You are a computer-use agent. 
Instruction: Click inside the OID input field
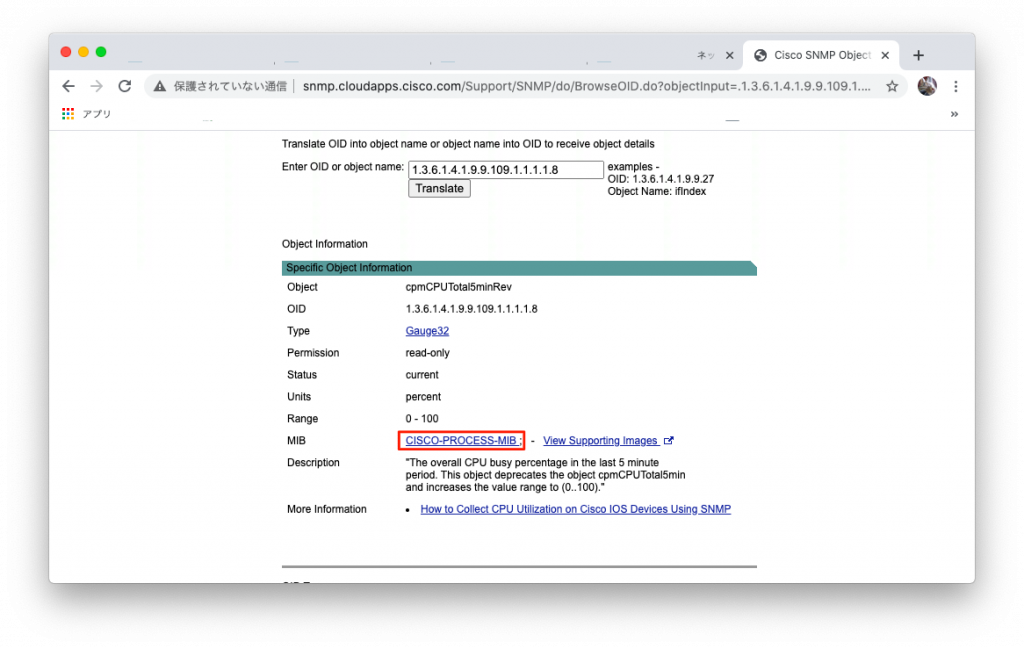click(505, 168)
